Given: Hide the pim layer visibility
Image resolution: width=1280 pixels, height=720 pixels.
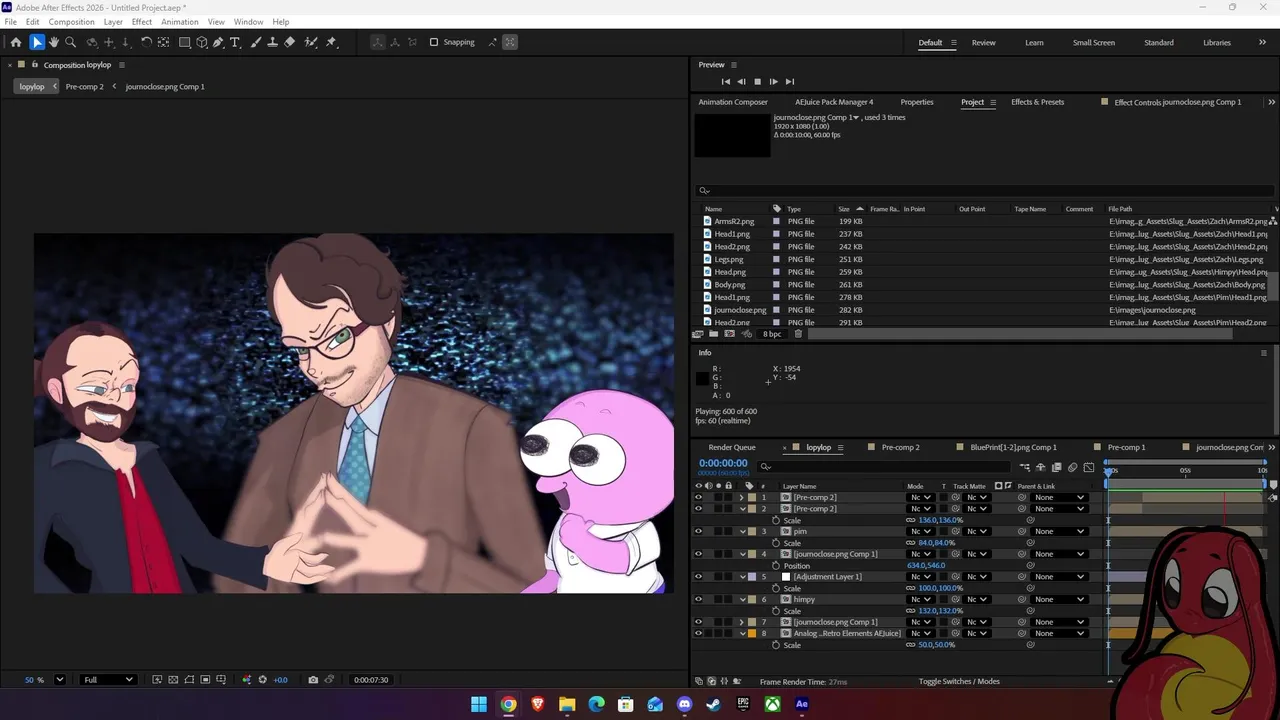Looking at the screenshot, I should pos(698,531).
